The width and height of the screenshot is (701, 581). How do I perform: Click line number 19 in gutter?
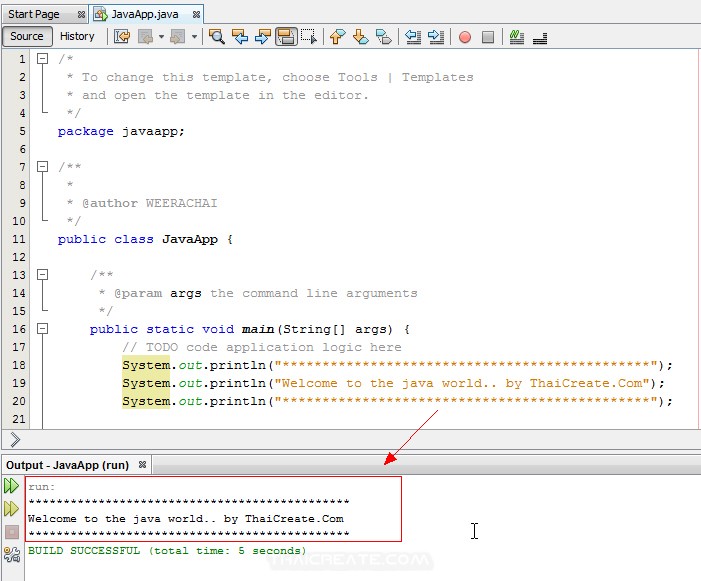19,383
